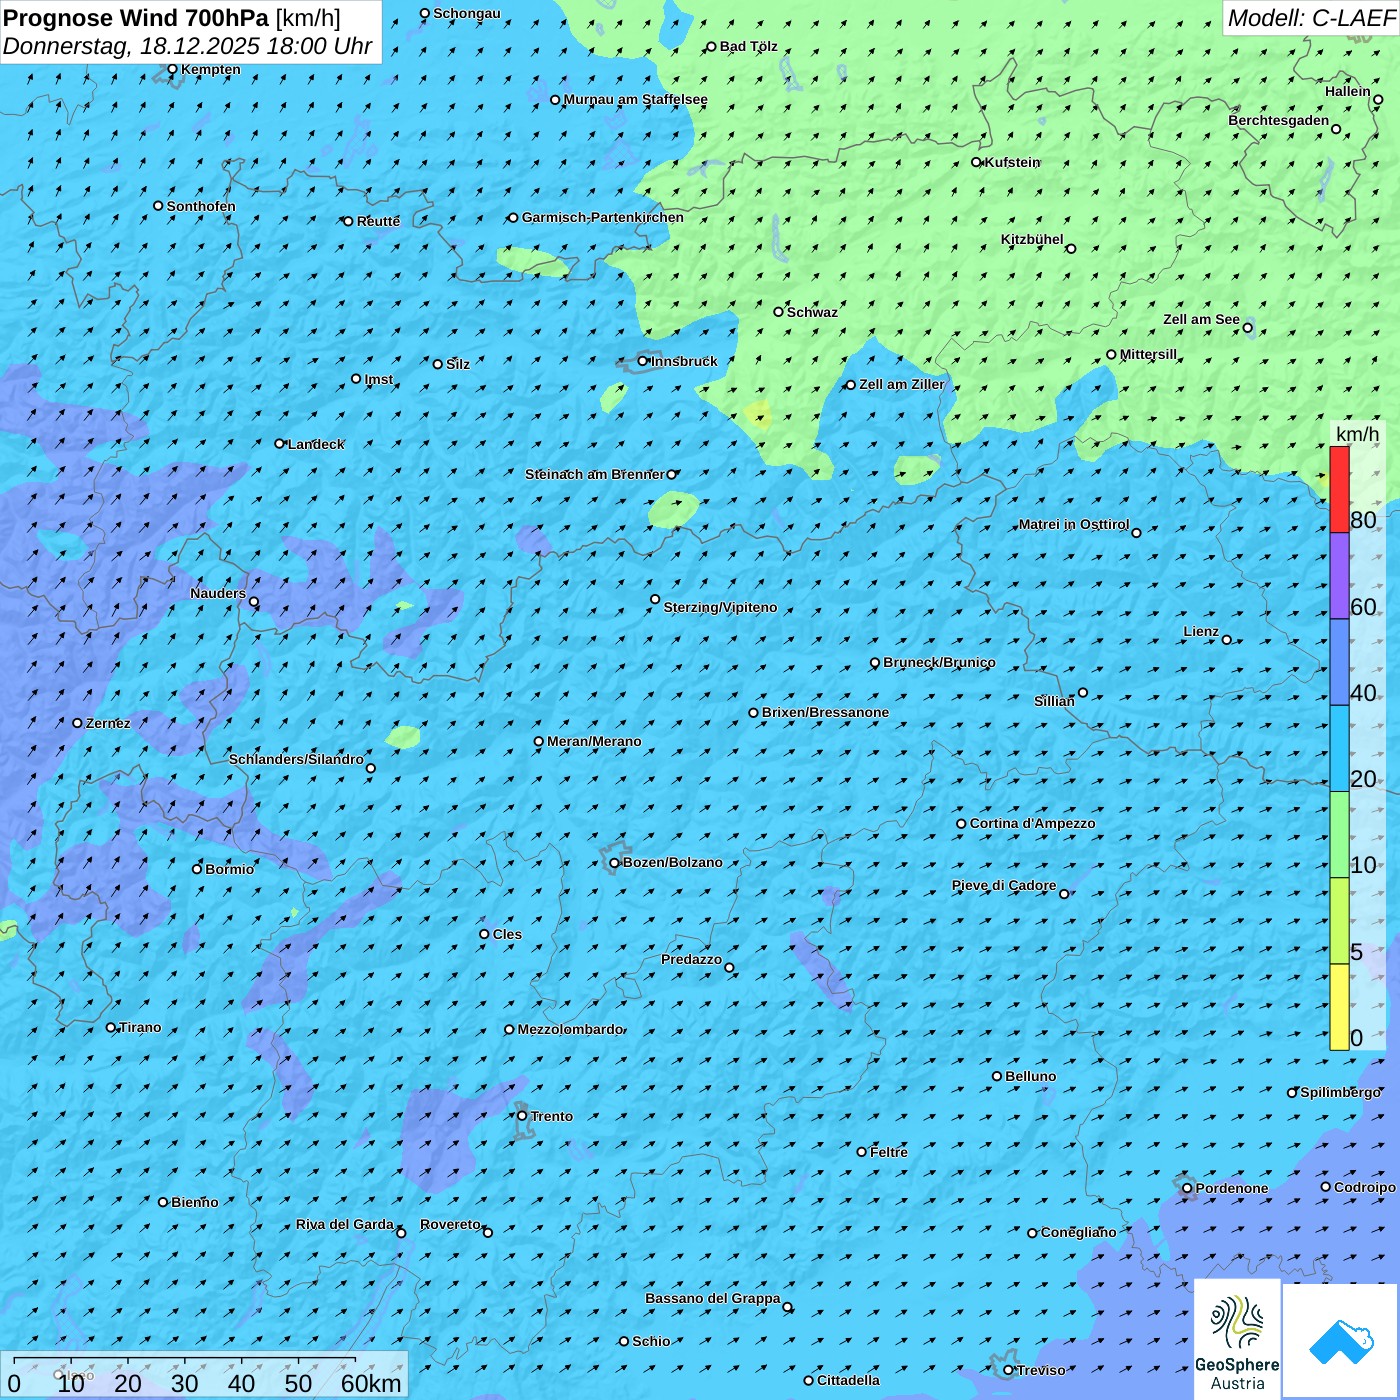Click the 'Sonthofen' label
1400x1400 pixels.
pyautogui.click(x=201, y=207)
